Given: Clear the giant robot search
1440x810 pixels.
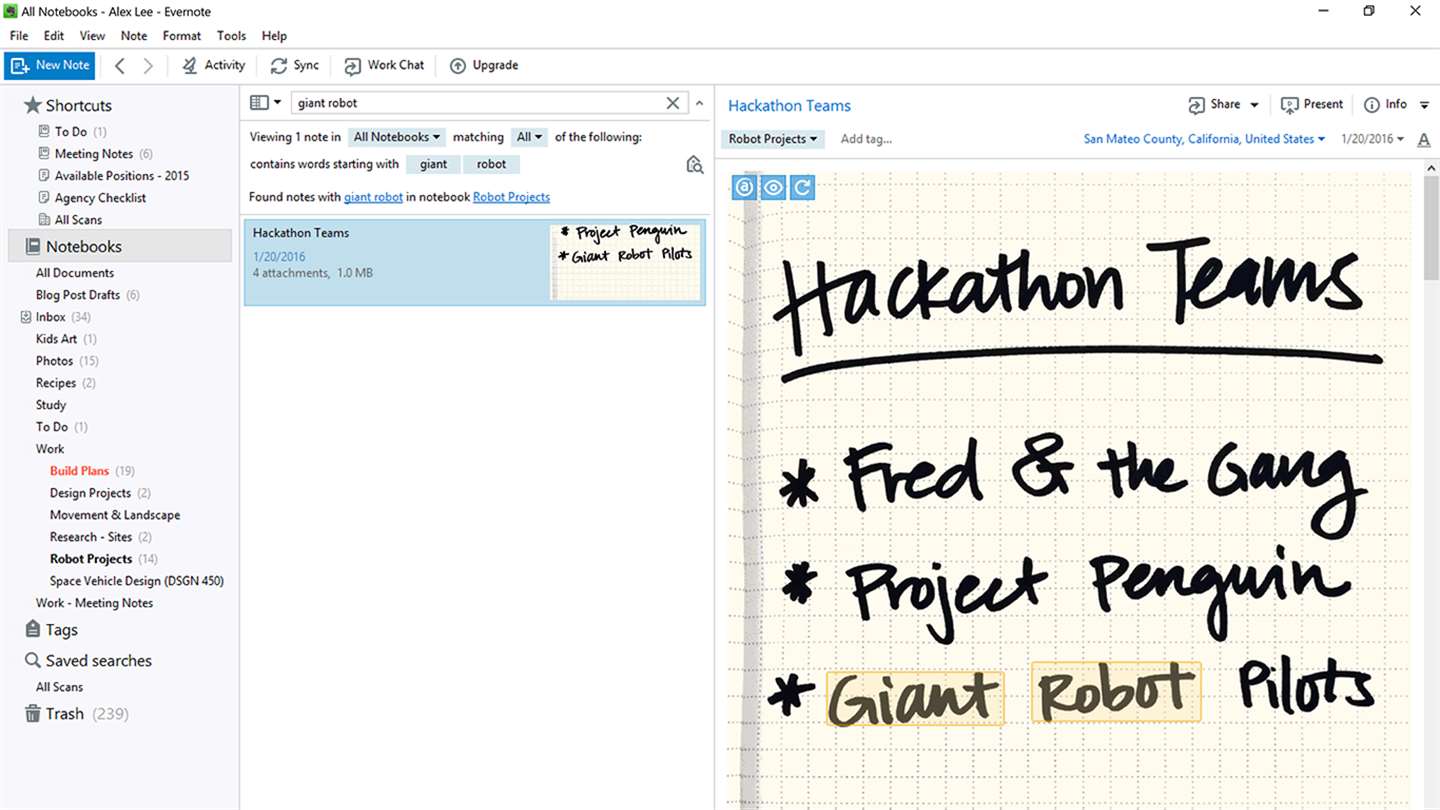Looking at the screenshot, I should pyautogui.click(x=673, y=103).
